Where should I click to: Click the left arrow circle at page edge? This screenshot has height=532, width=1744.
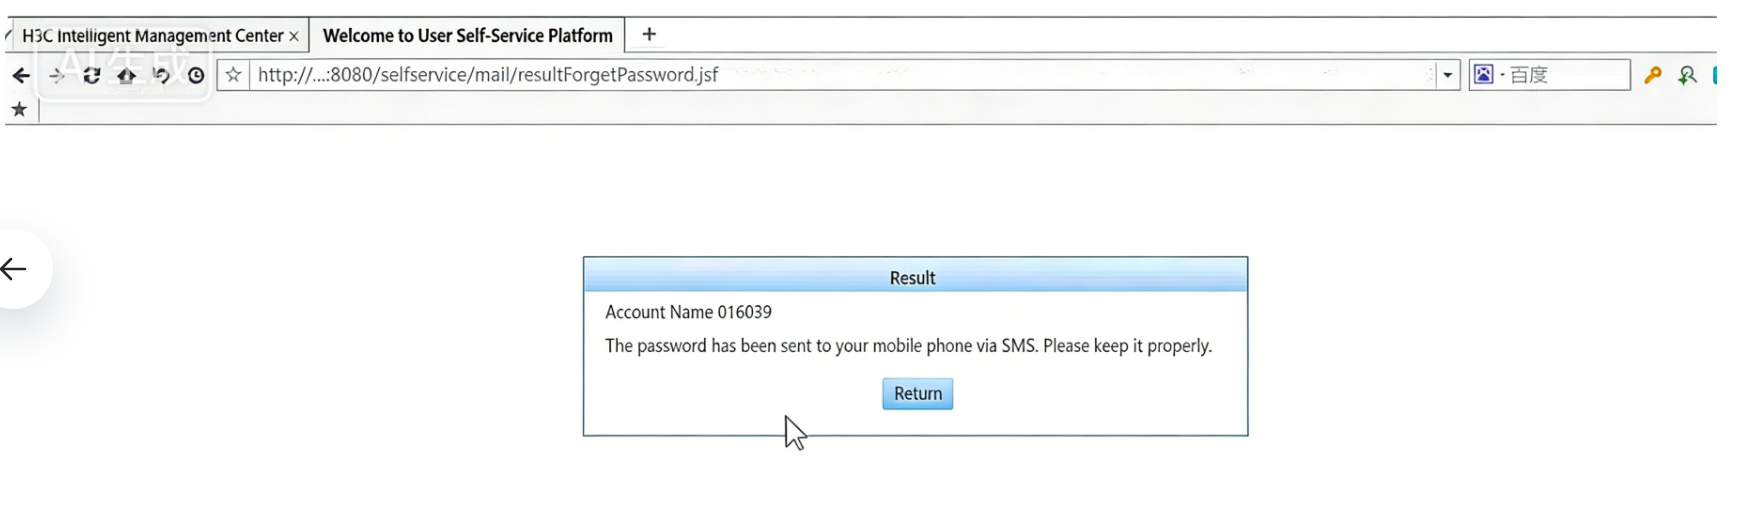[x=14, y=269]
